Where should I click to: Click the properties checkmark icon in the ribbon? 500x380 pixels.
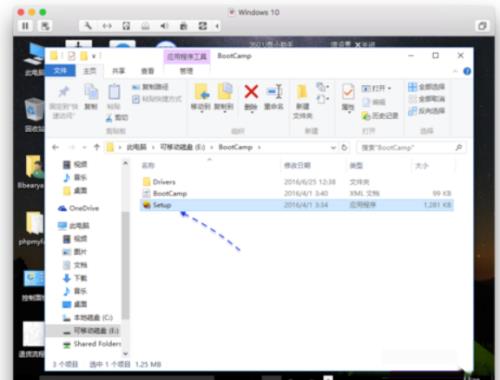pyautogui.click(x=348, y=92)
